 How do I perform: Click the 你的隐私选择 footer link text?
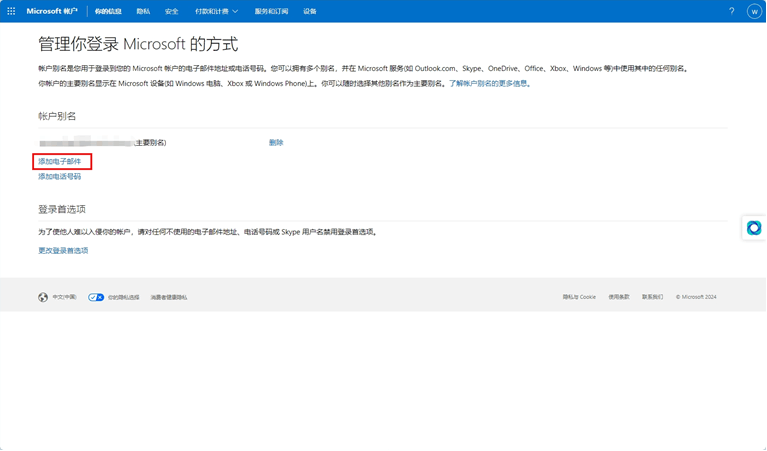click(x=124, y=297)
